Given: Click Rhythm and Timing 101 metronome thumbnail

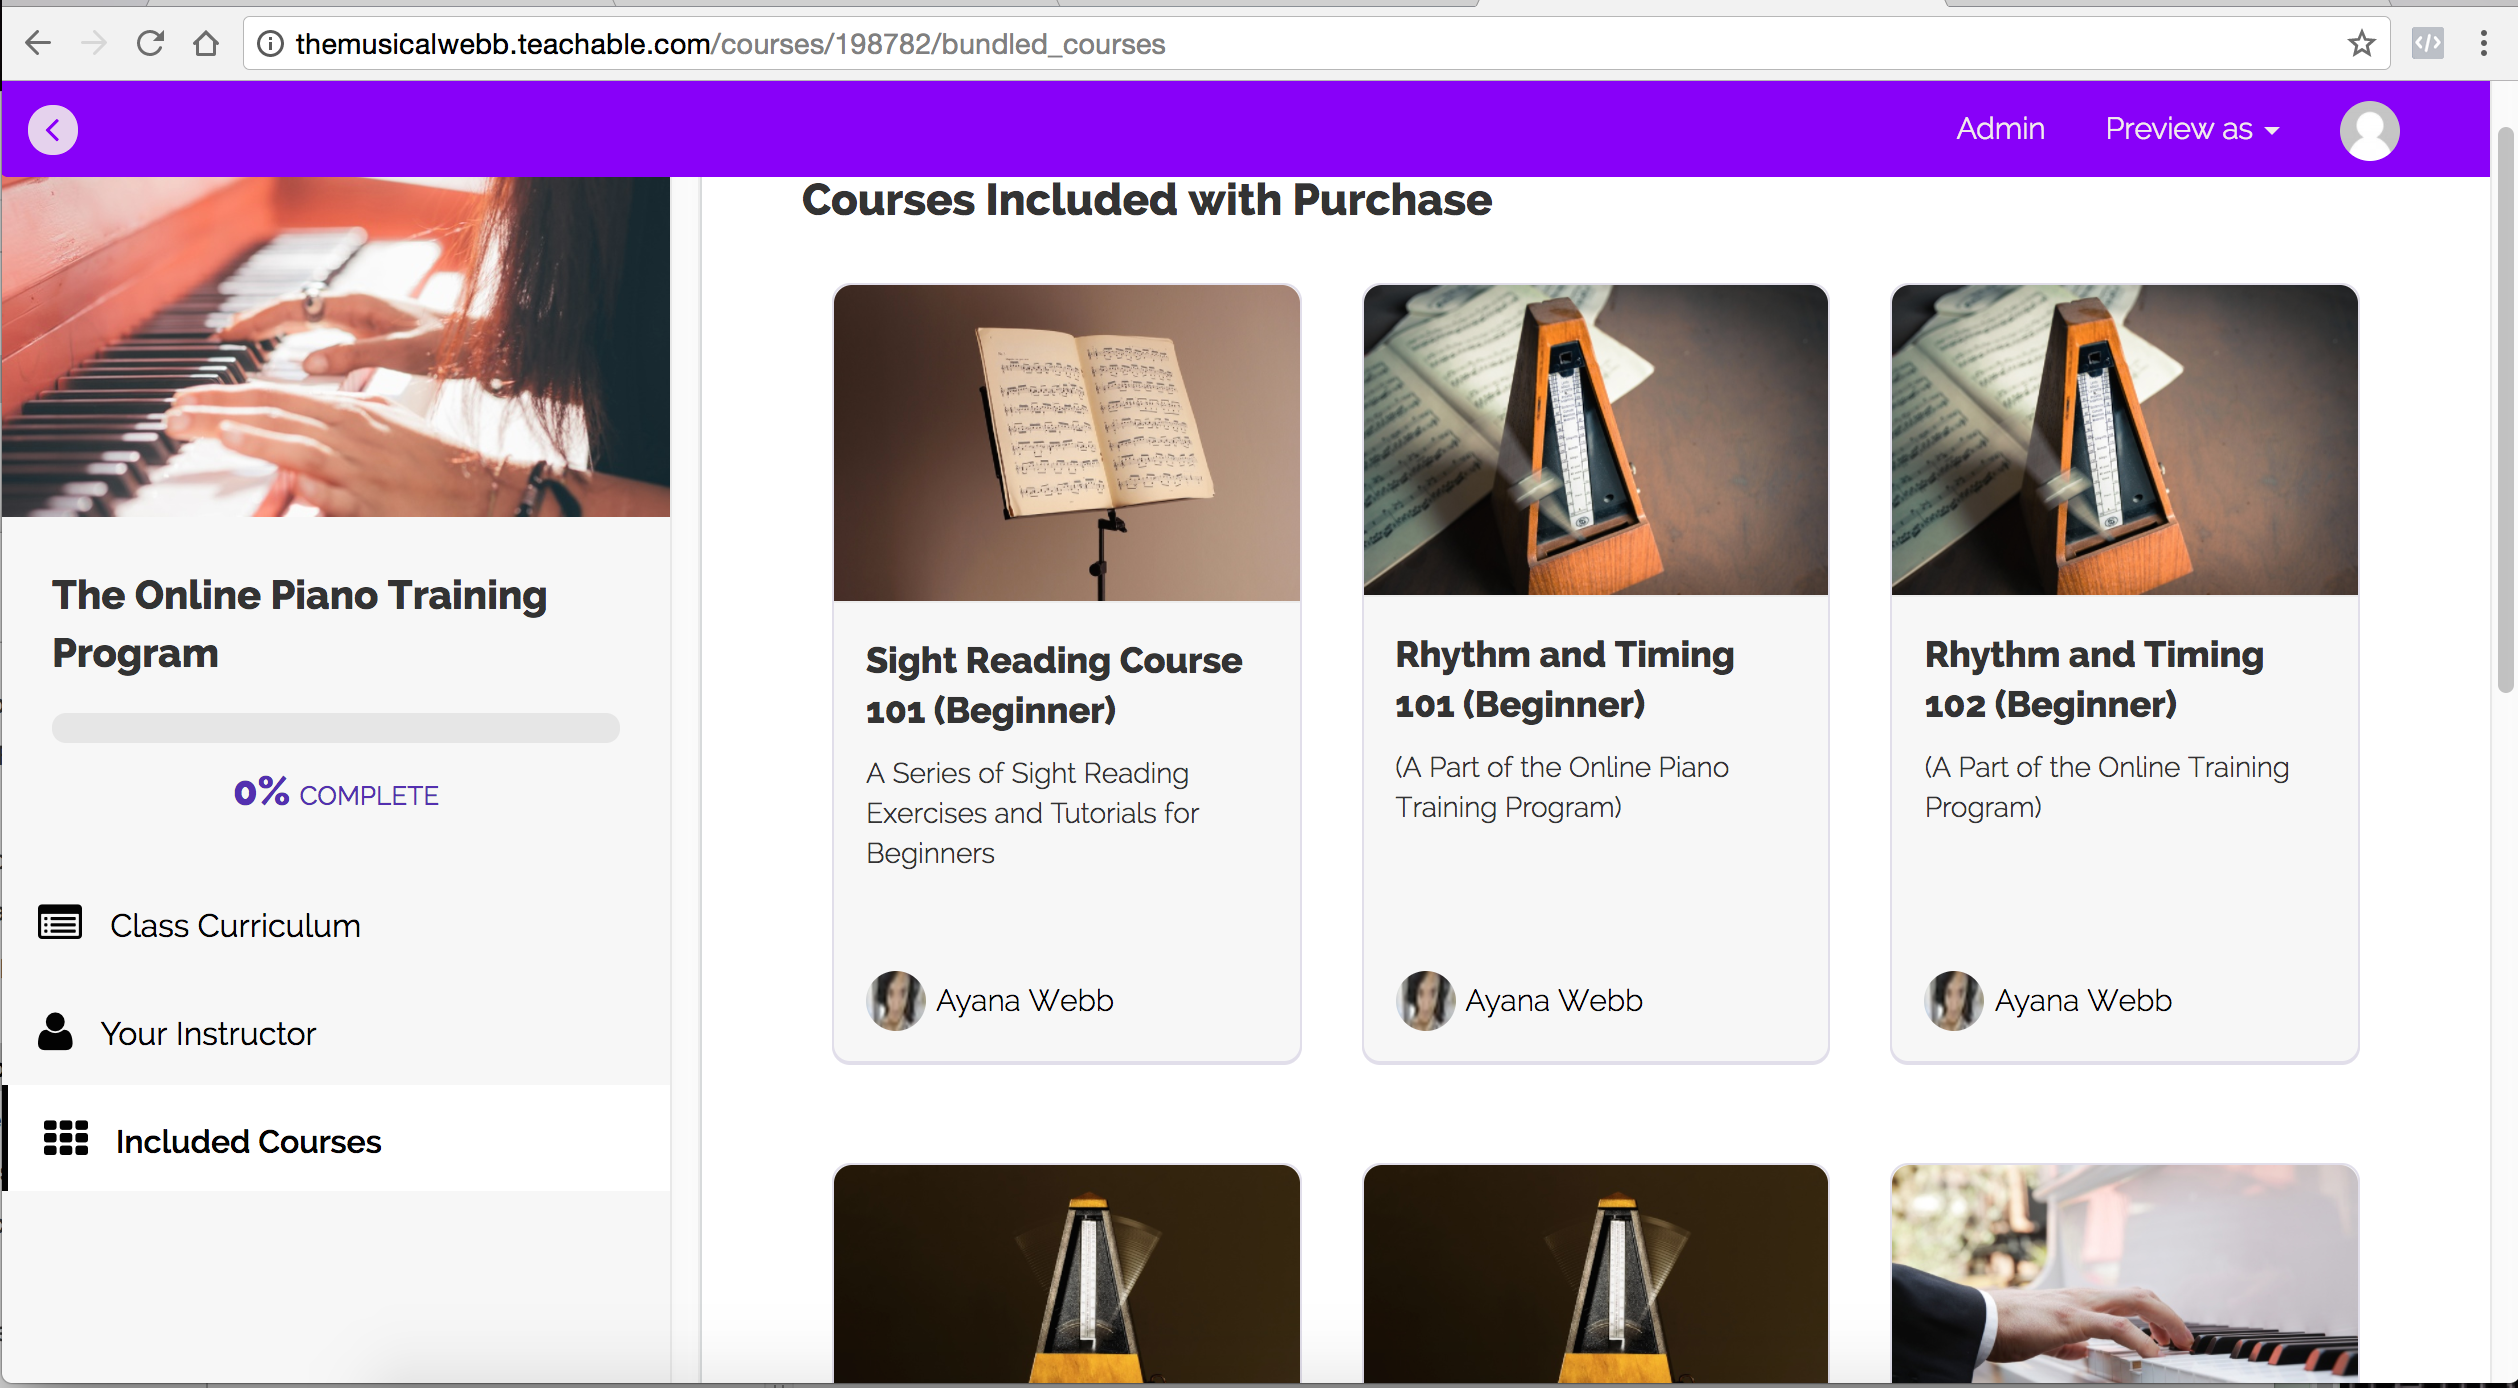Looking at the screenshot, I should point(1595,440).
